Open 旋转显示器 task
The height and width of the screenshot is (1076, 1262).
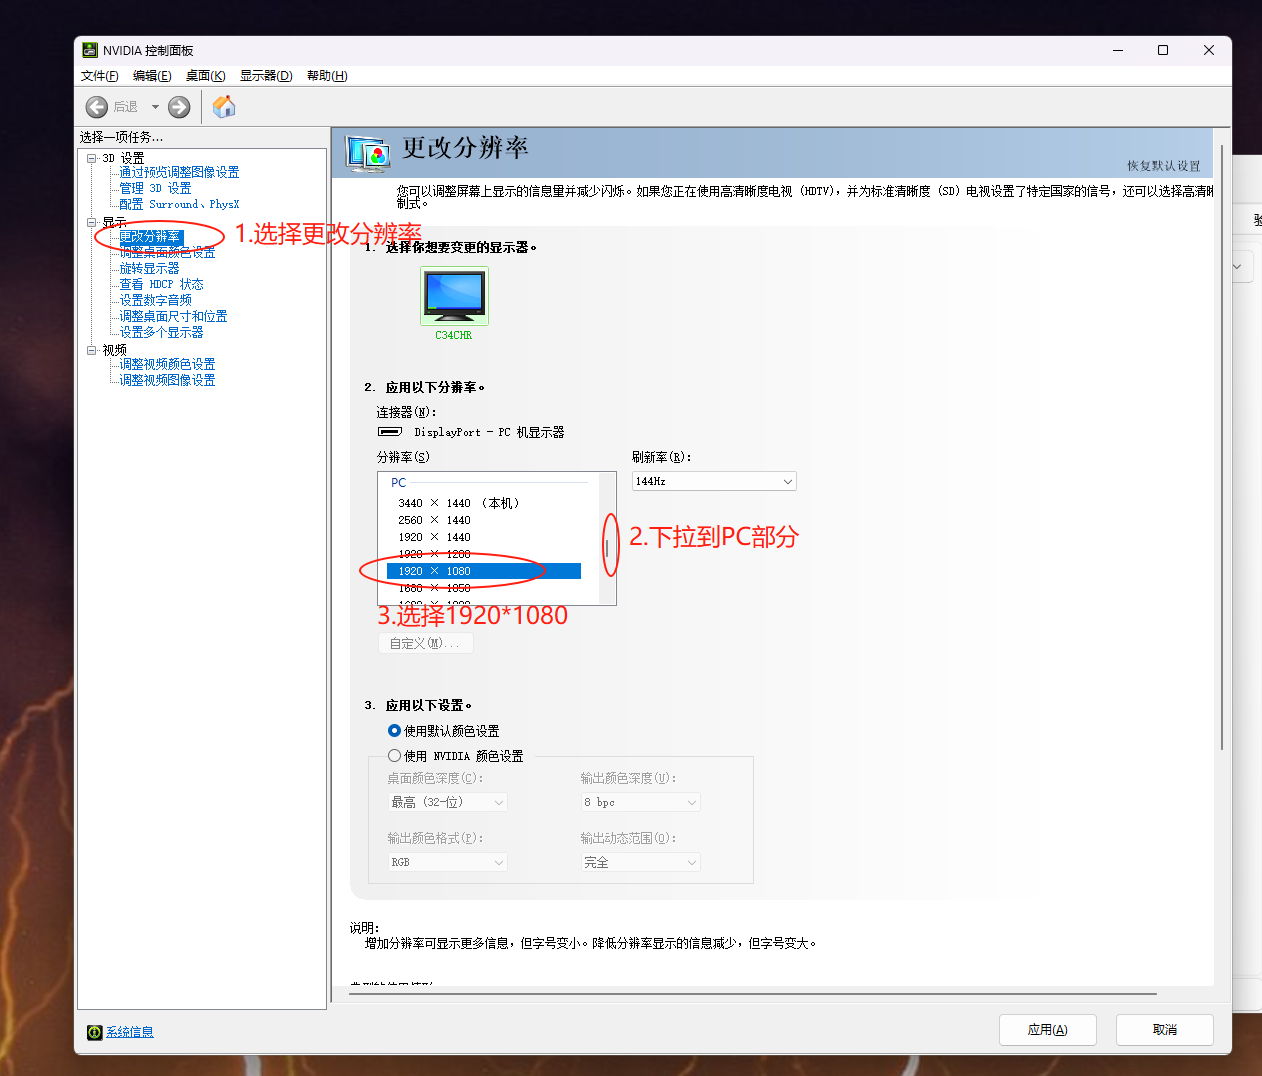(x=150, y=269)
